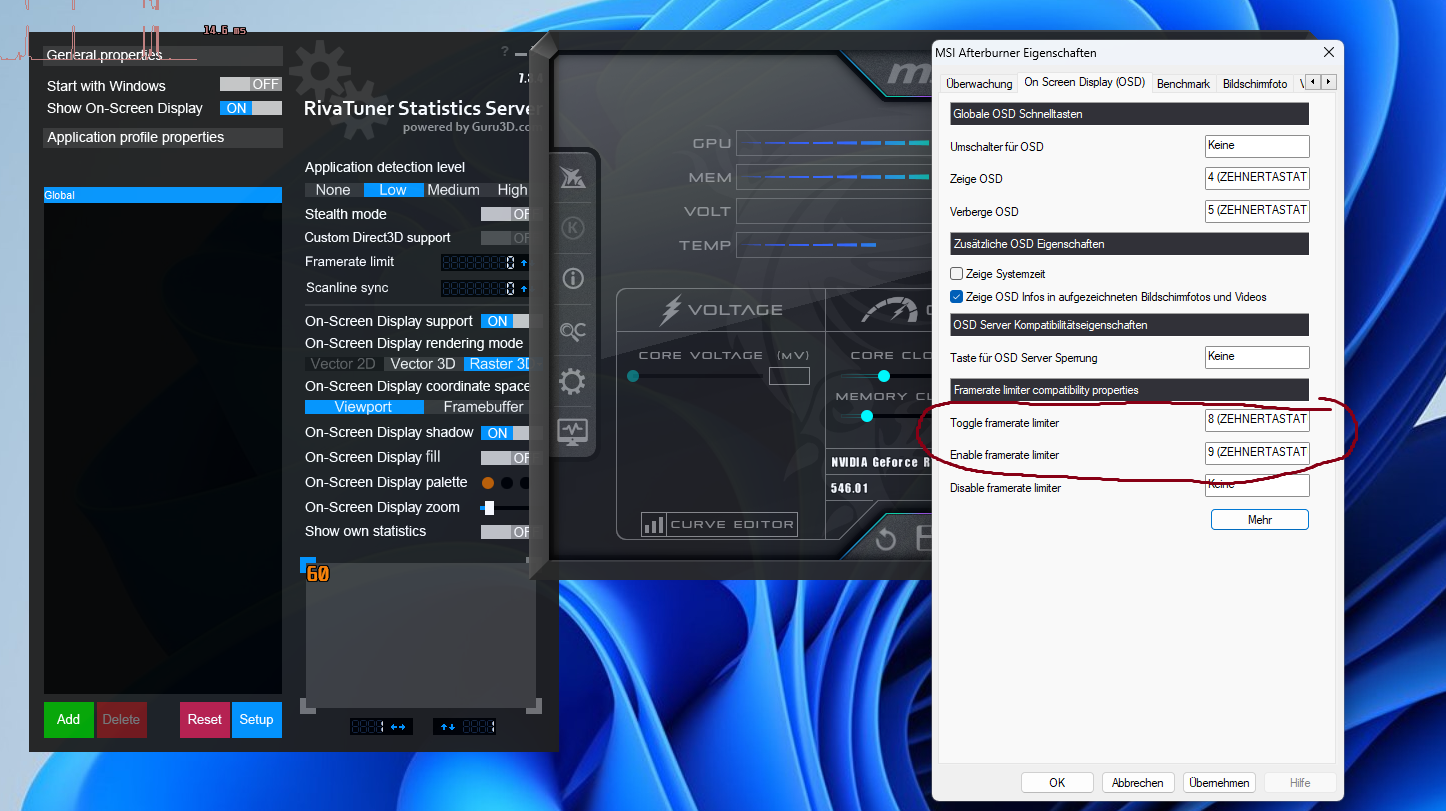Click the On-Screen Display zoom slider handle
Screen dimensions: 1446x811
click(x=489, y=508)
